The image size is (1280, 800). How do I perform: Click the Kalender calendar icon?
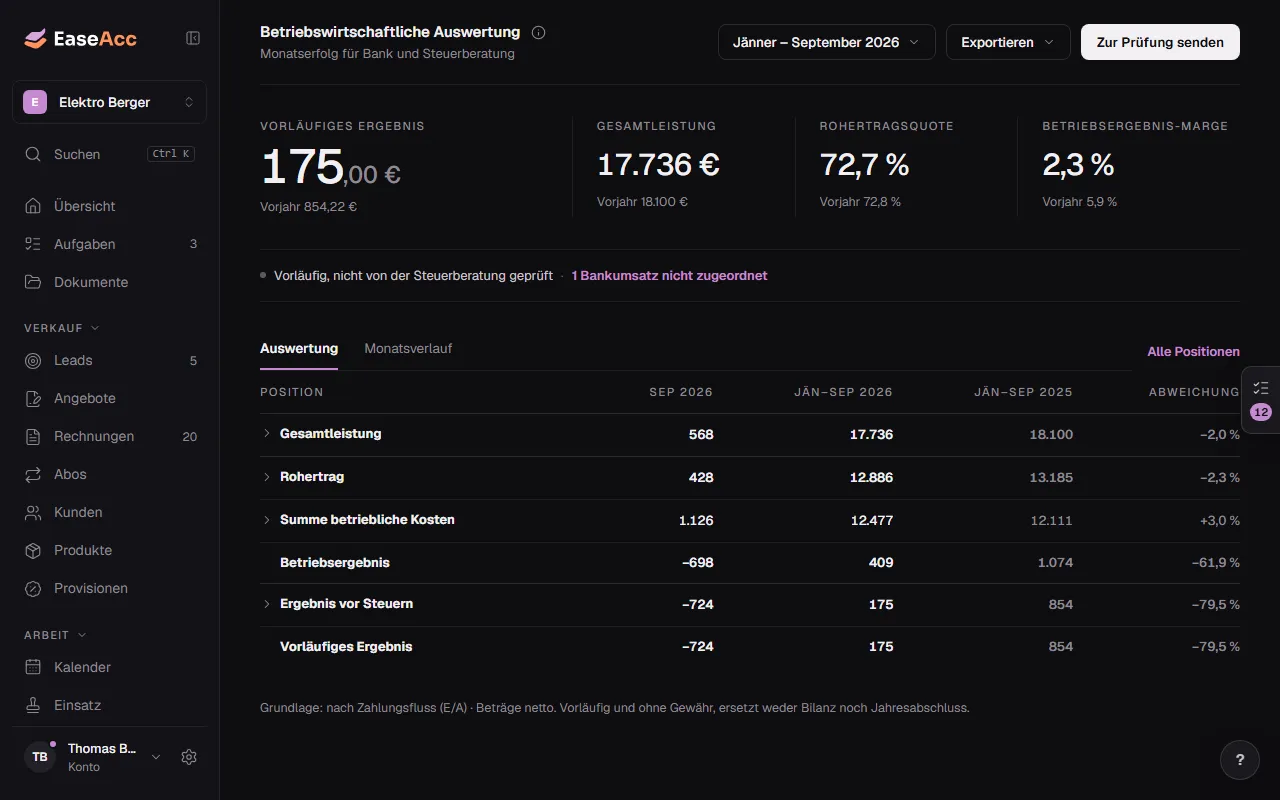[x=33, y=667]
